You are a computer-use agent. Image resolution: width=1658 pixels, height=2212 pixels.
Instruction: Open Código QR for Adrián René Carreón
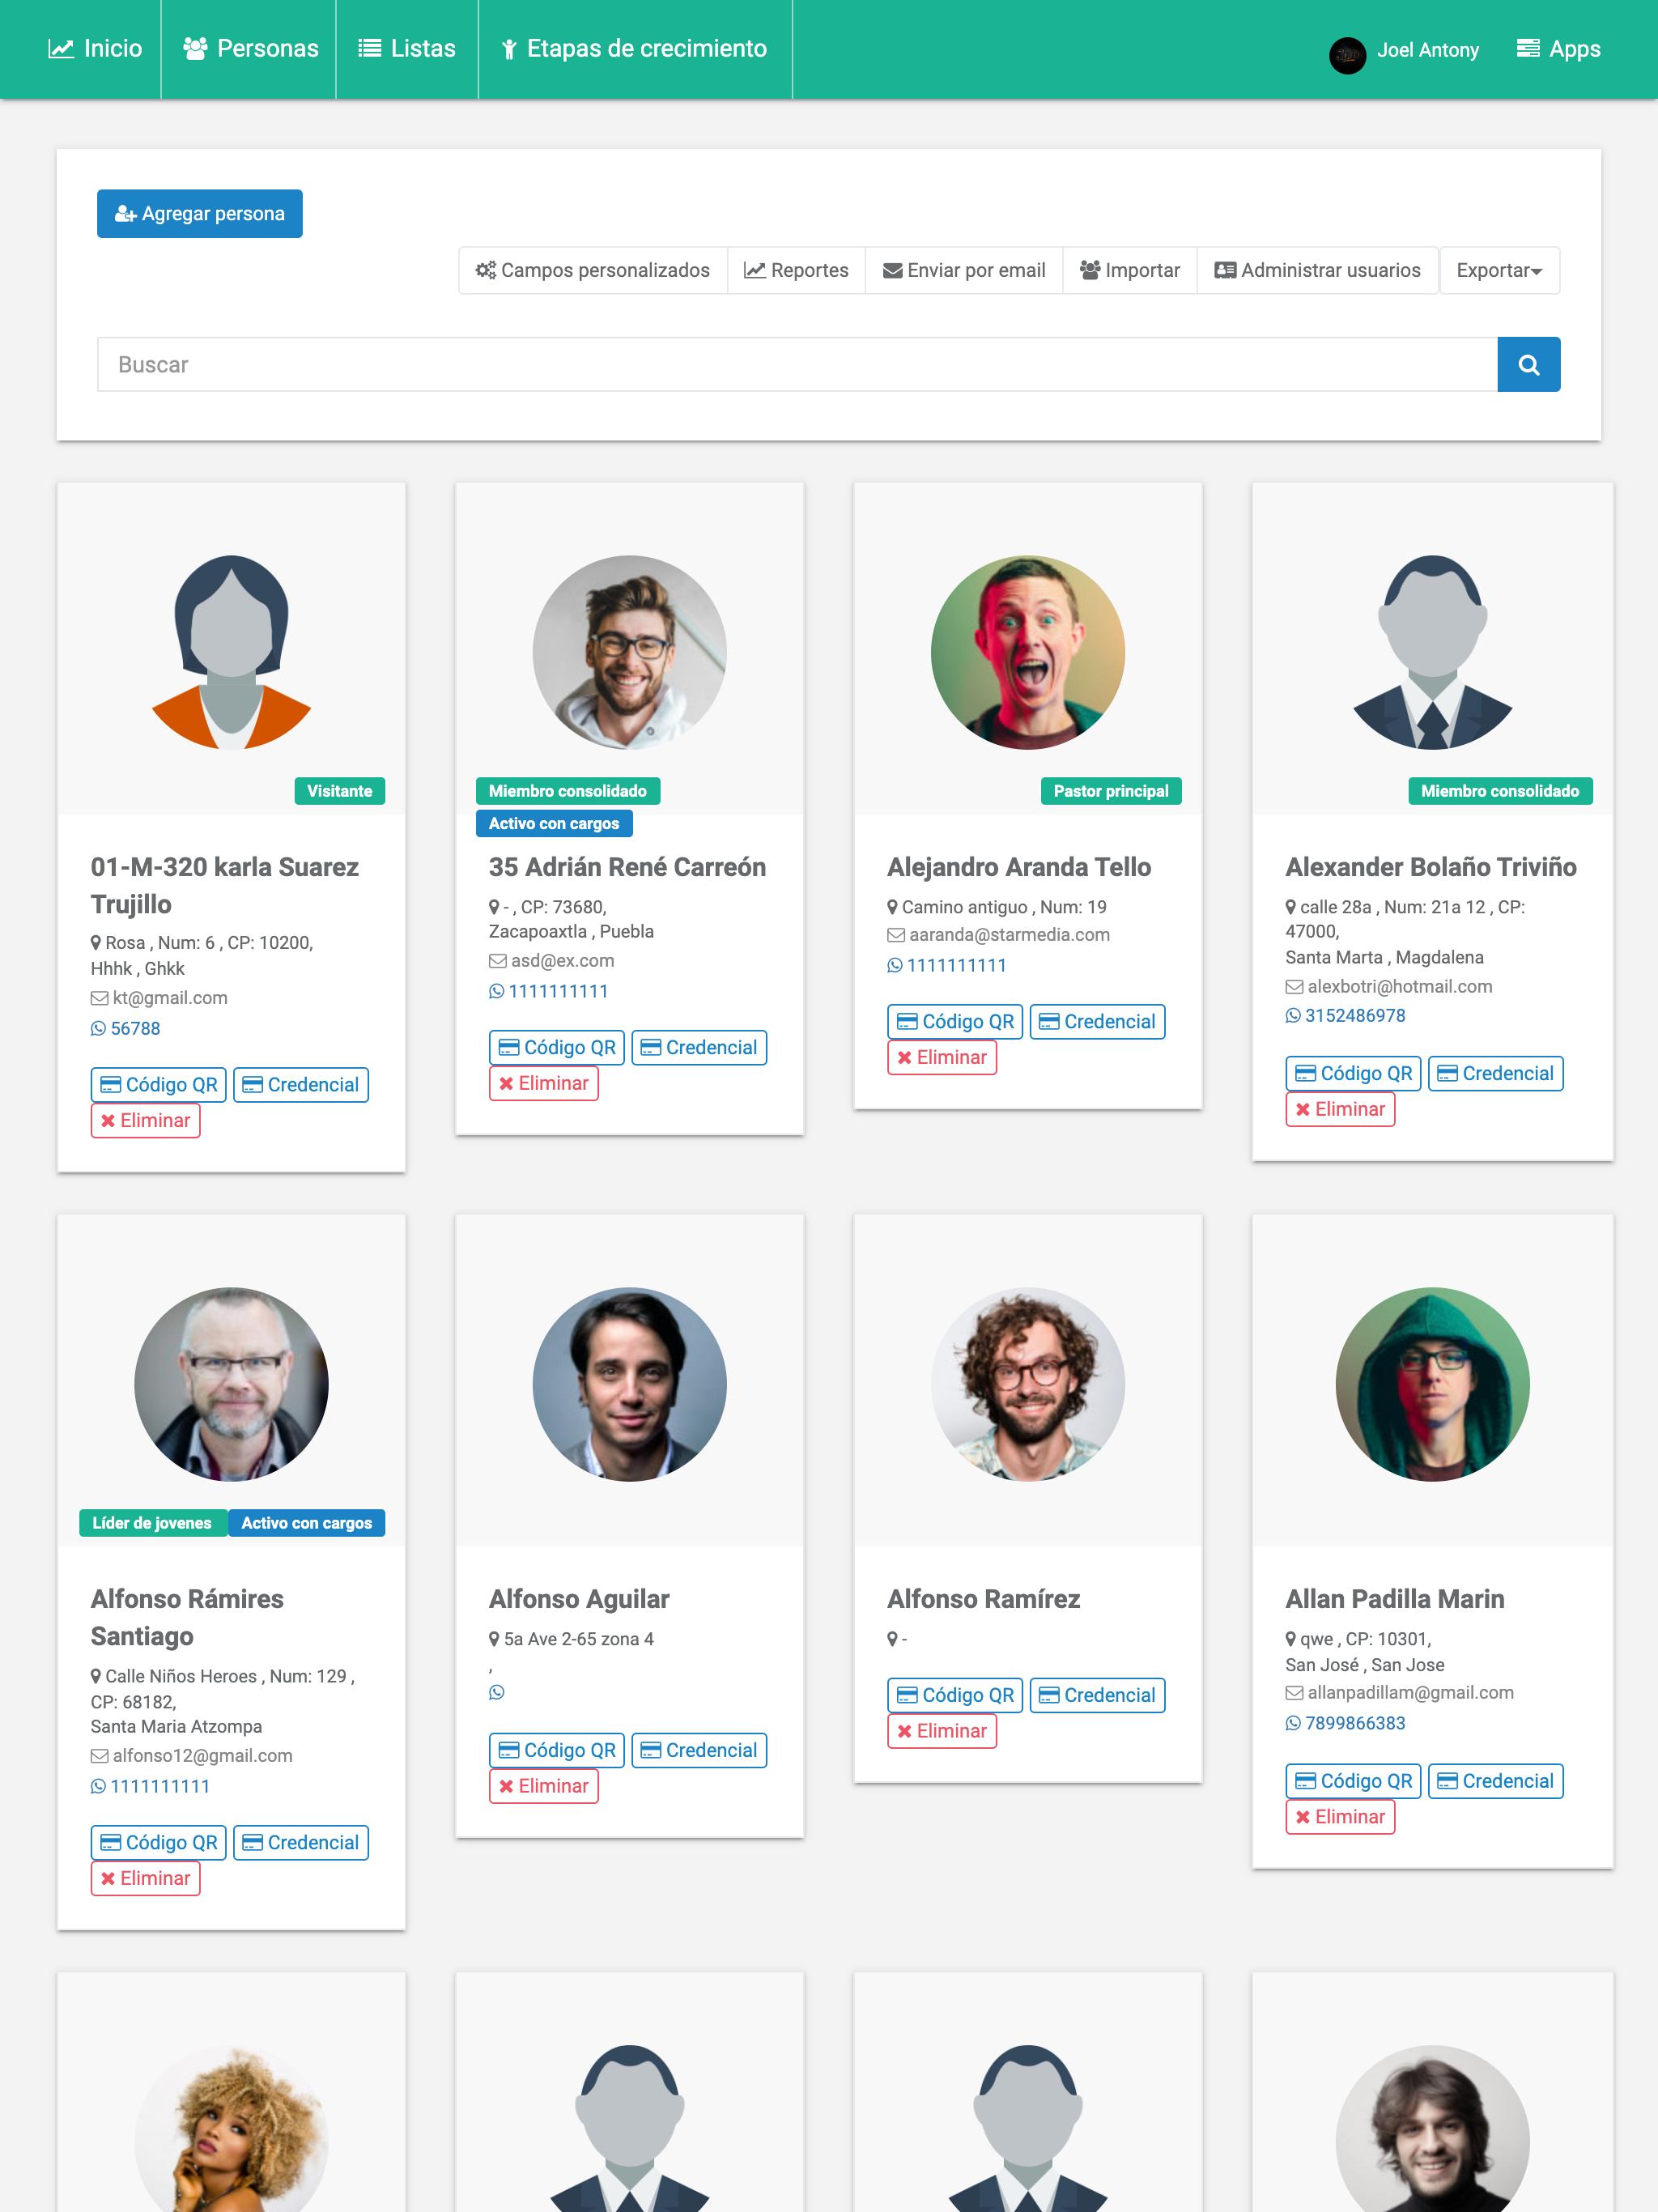click(x=557, y=1047)
